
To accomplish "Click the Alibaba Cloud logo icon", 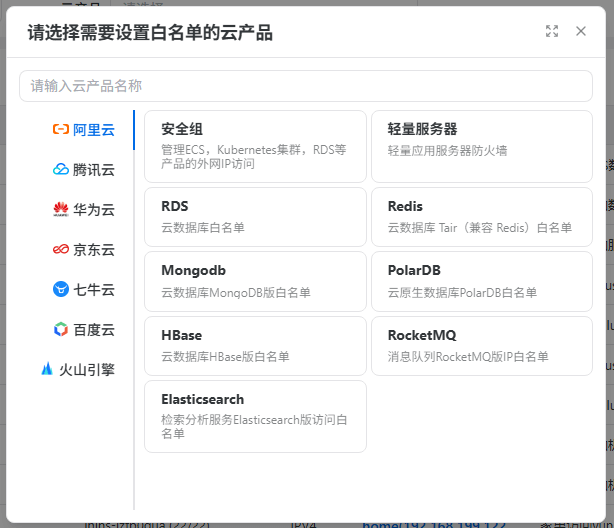I will tap(61, 130).
